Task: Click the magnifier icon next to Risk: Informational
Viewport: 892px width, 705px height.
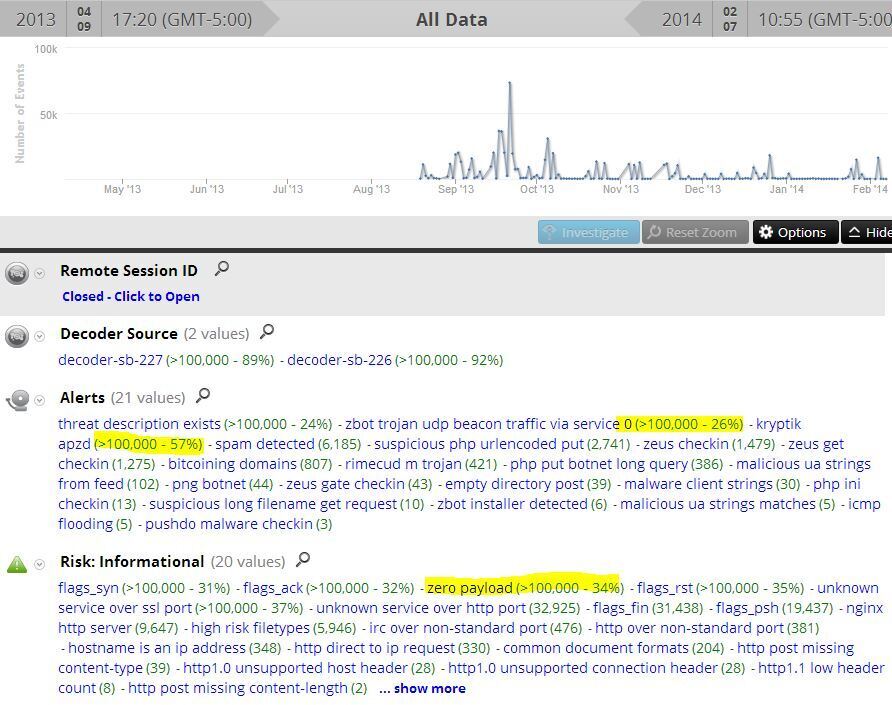Action: tap(303, 560)
